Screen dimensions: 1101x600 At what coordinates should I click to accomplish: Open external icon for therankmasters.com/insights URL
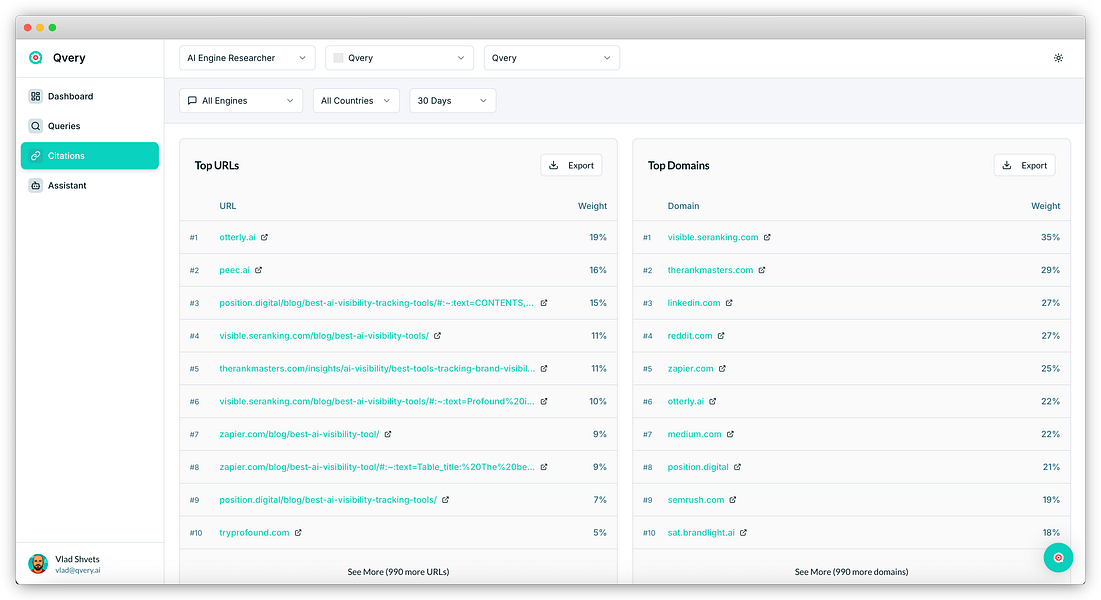[x=544, y=368]
